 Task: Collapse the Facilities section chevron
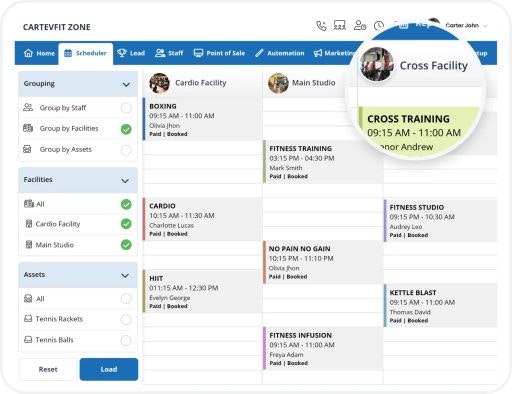125,181
